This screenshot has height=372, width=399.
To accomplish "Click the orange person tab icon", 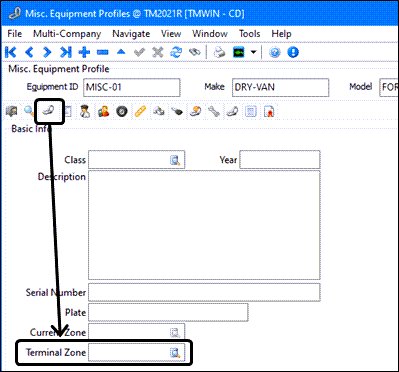I will tap(103, 111).
